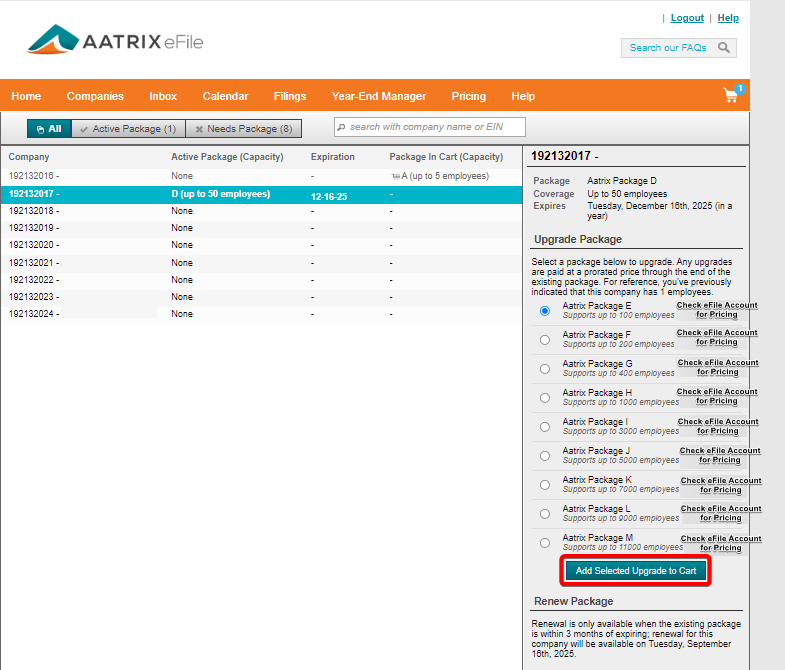Open Help in the orange navigation bar

523,96
